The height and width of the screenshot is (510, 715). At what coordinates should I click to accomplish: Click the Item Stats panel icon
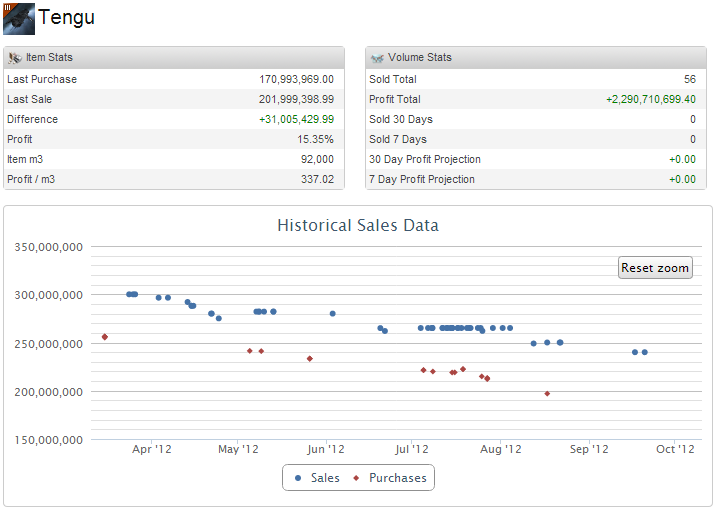pyautogui.click(x=15, y=58)
